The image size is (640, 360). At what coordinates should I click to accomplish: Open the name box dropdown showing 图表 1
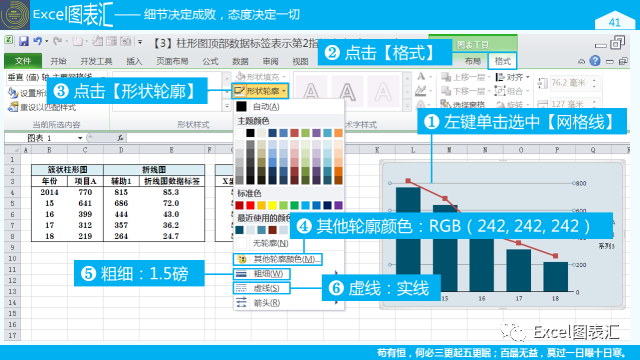click(x=80, y=138)
